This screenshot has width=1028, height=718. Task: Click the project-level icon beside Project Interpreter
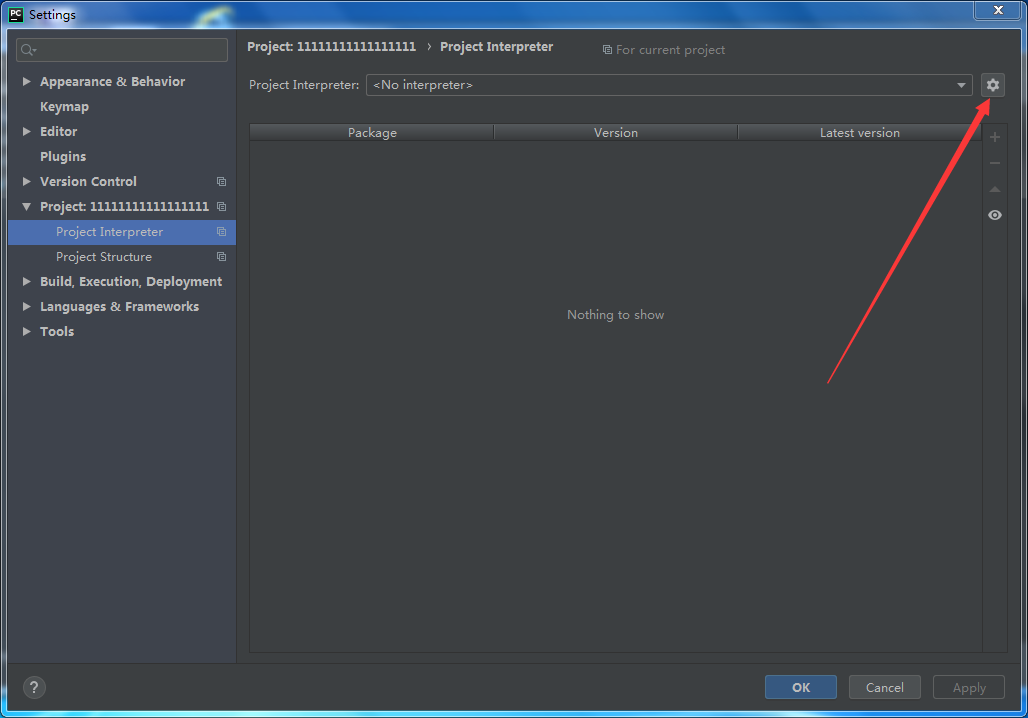point(222,231)
